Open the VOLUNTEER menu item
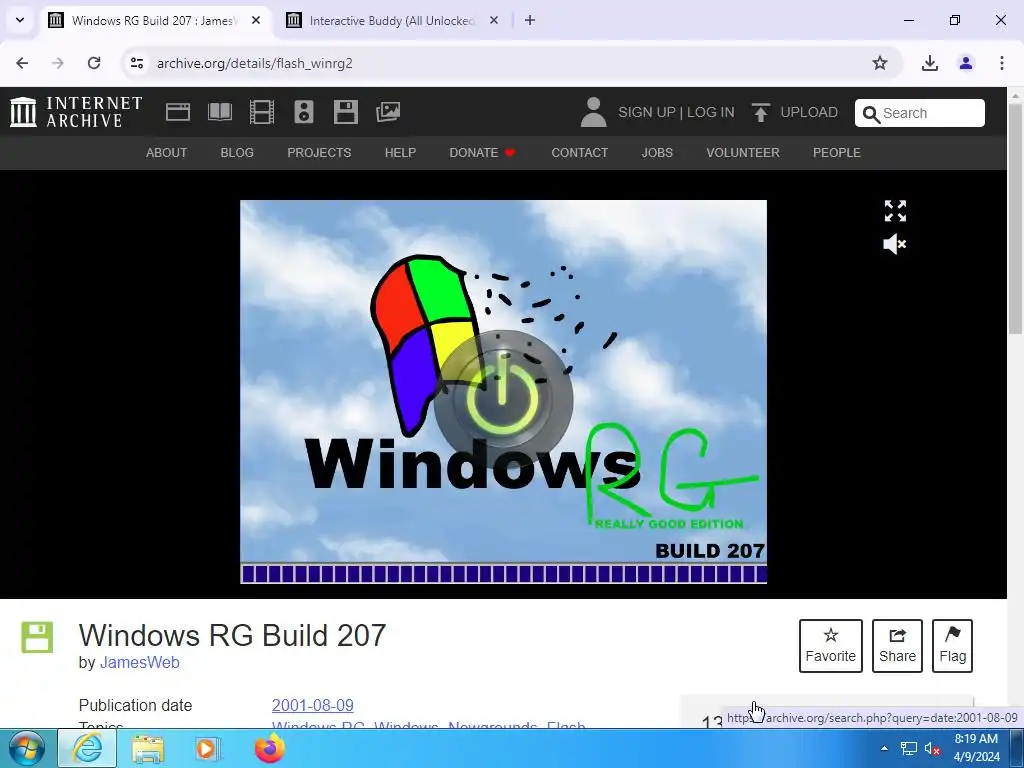 tap(743, 153)
